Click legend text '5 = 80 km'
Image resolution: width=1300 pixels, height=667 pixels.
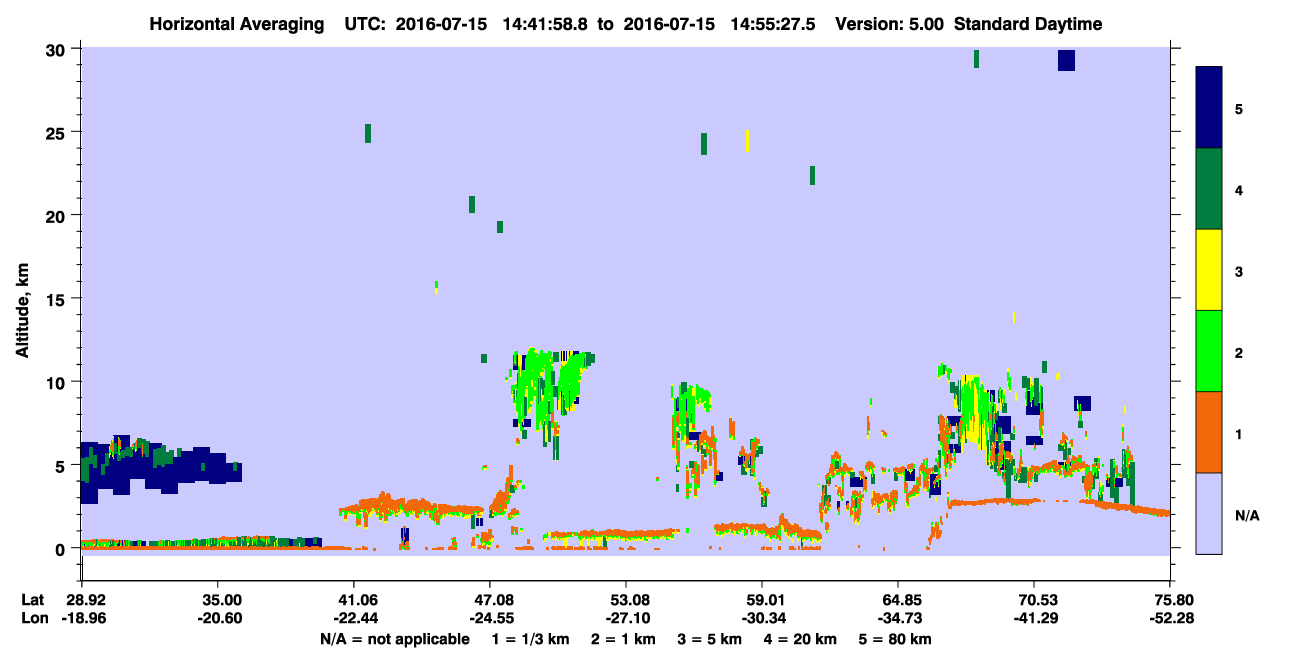click(x=895, y=639)
